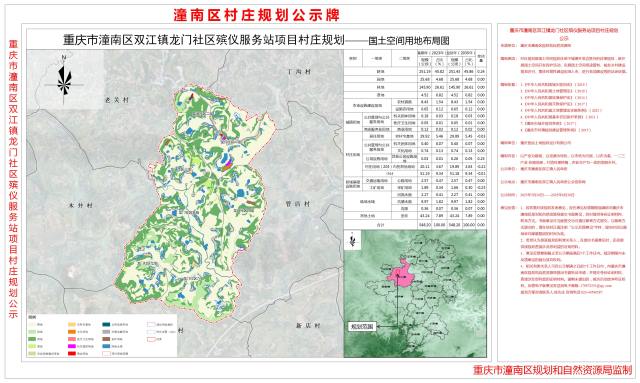This screenshot has height=383, width=640.
Task: Select the dark green swatch in the legend
Action: tap(32, 339)
